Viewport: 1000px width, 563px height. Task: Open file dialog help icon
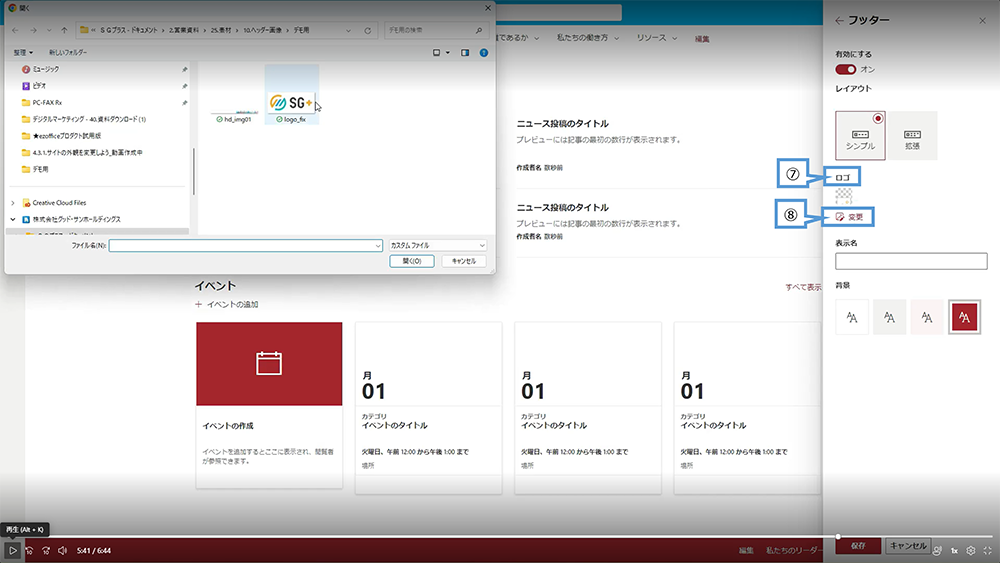(x=484, y=52)
